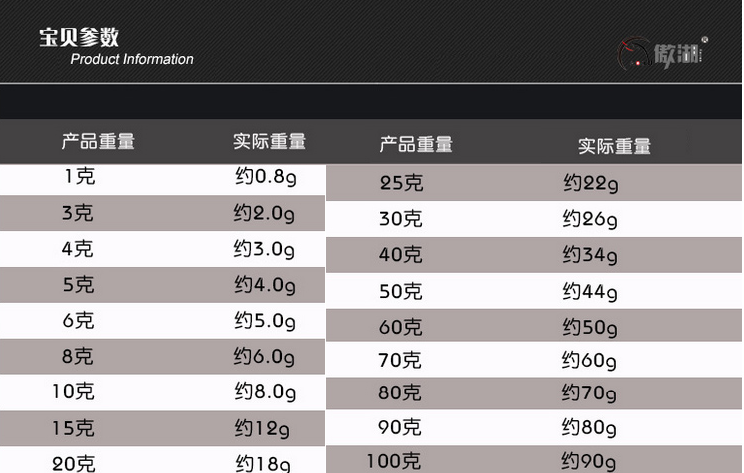
Task: Select the 1克 row cell
Action: tap(80, 176)
